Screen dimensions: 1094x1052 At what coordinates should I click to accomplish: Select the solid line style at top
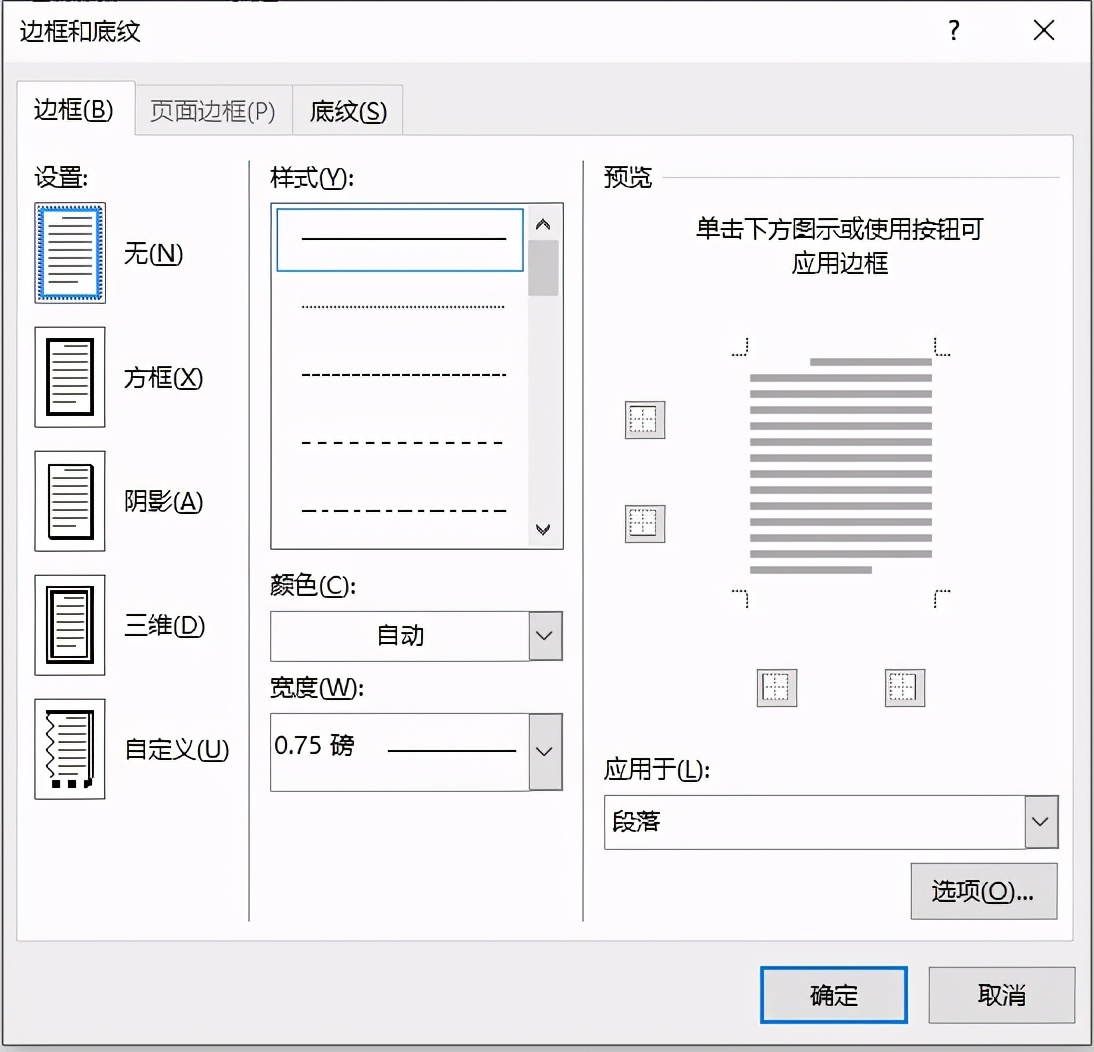pos(399,239)
